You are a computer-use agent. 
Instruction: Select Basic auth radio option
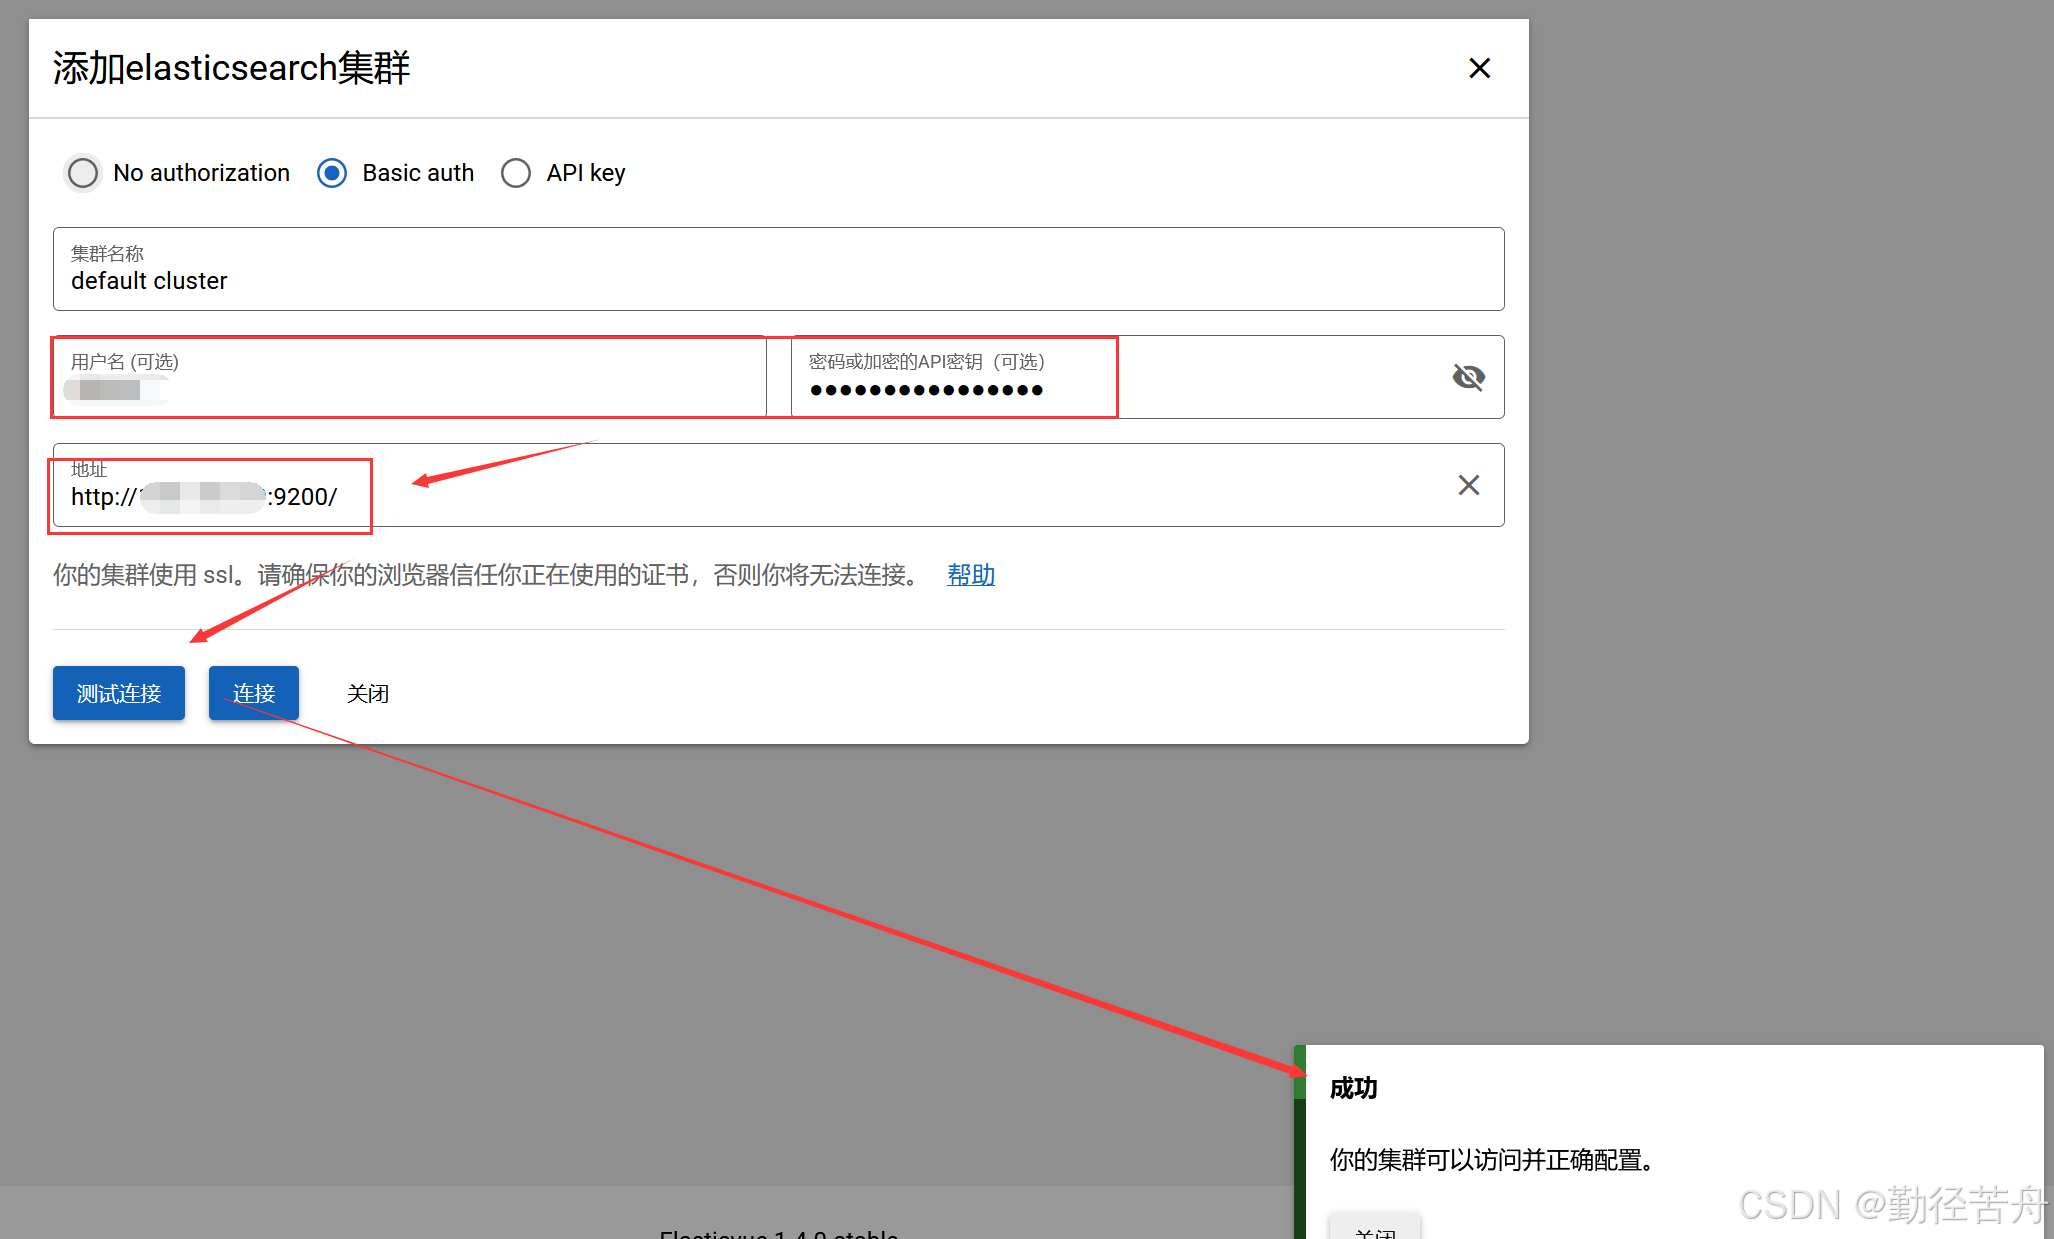click(332, 173)
